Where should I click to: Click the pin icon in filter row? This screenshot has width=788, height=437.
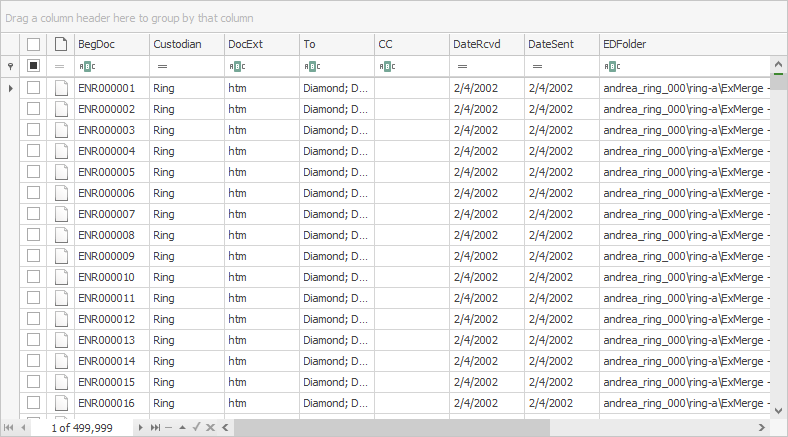pyautogui.click(x=10, y=66)
